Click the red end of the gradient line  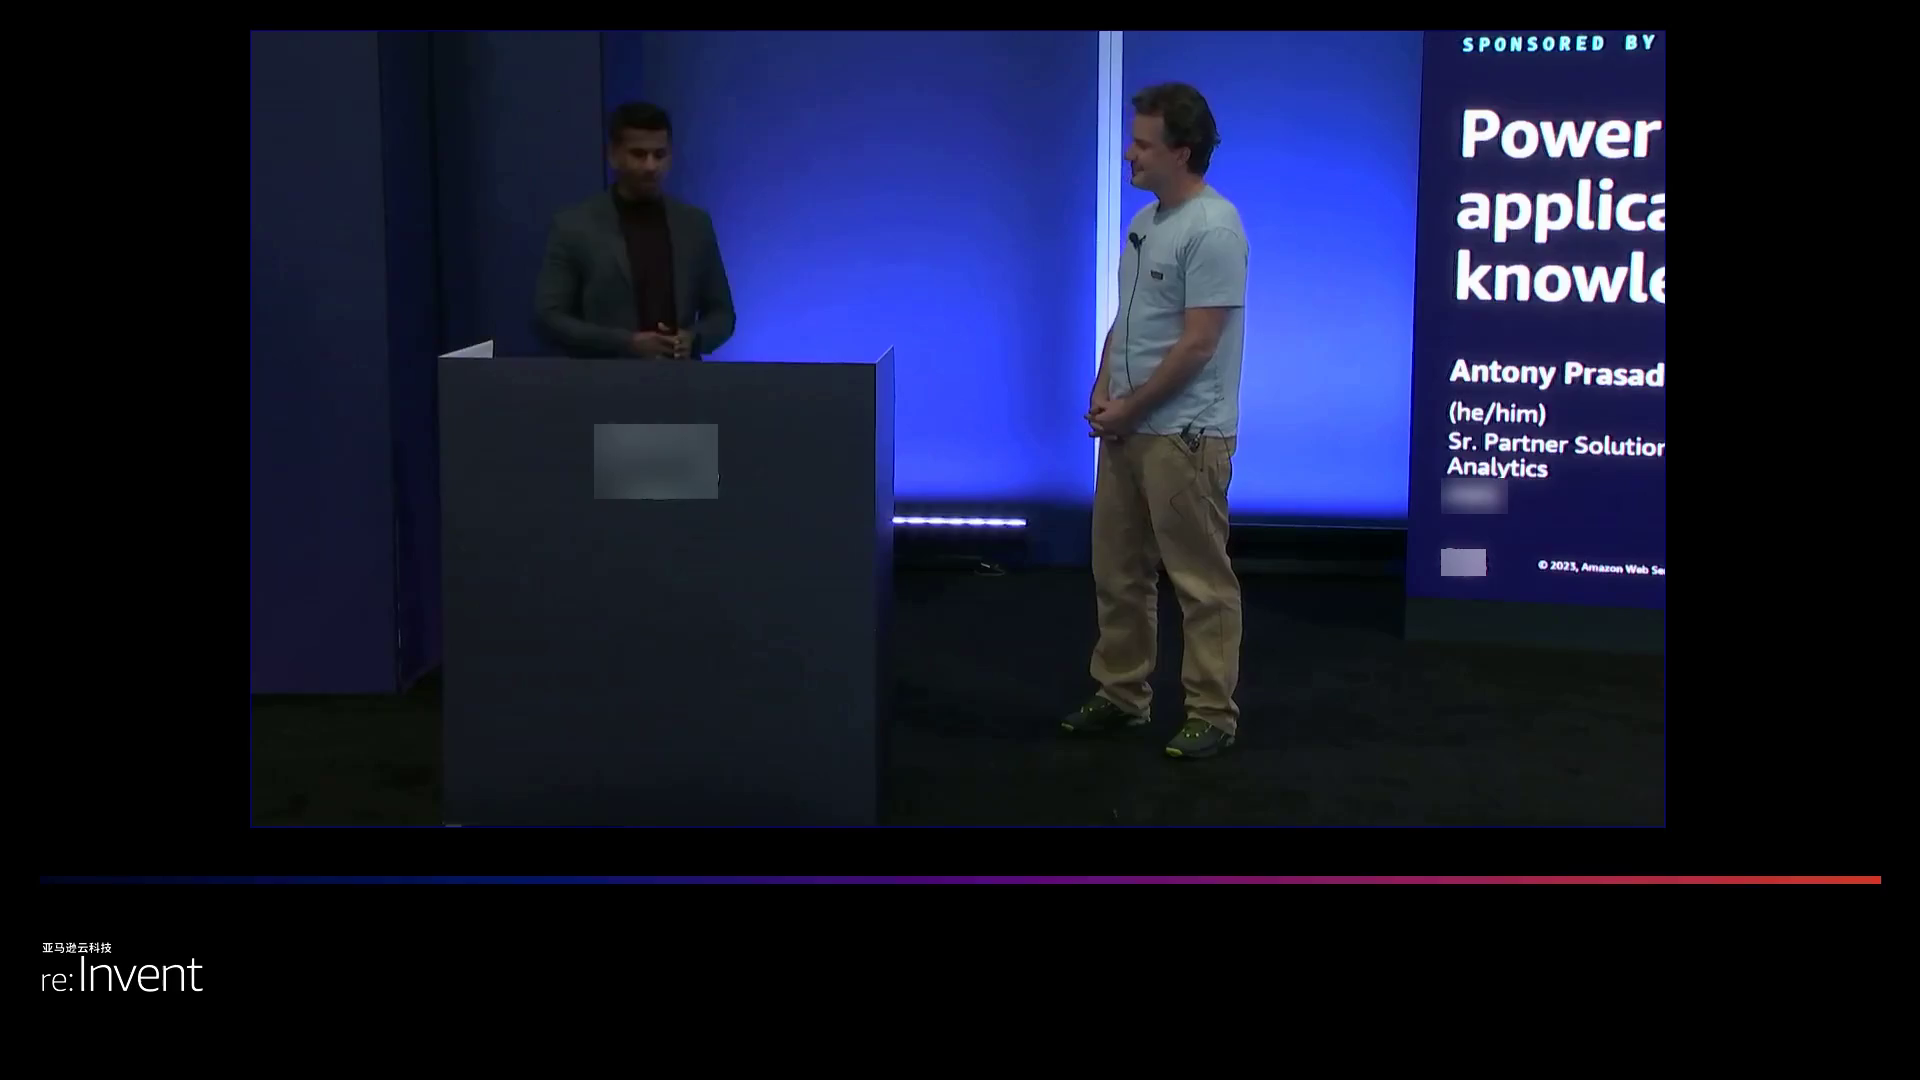tap(1860, 880)
